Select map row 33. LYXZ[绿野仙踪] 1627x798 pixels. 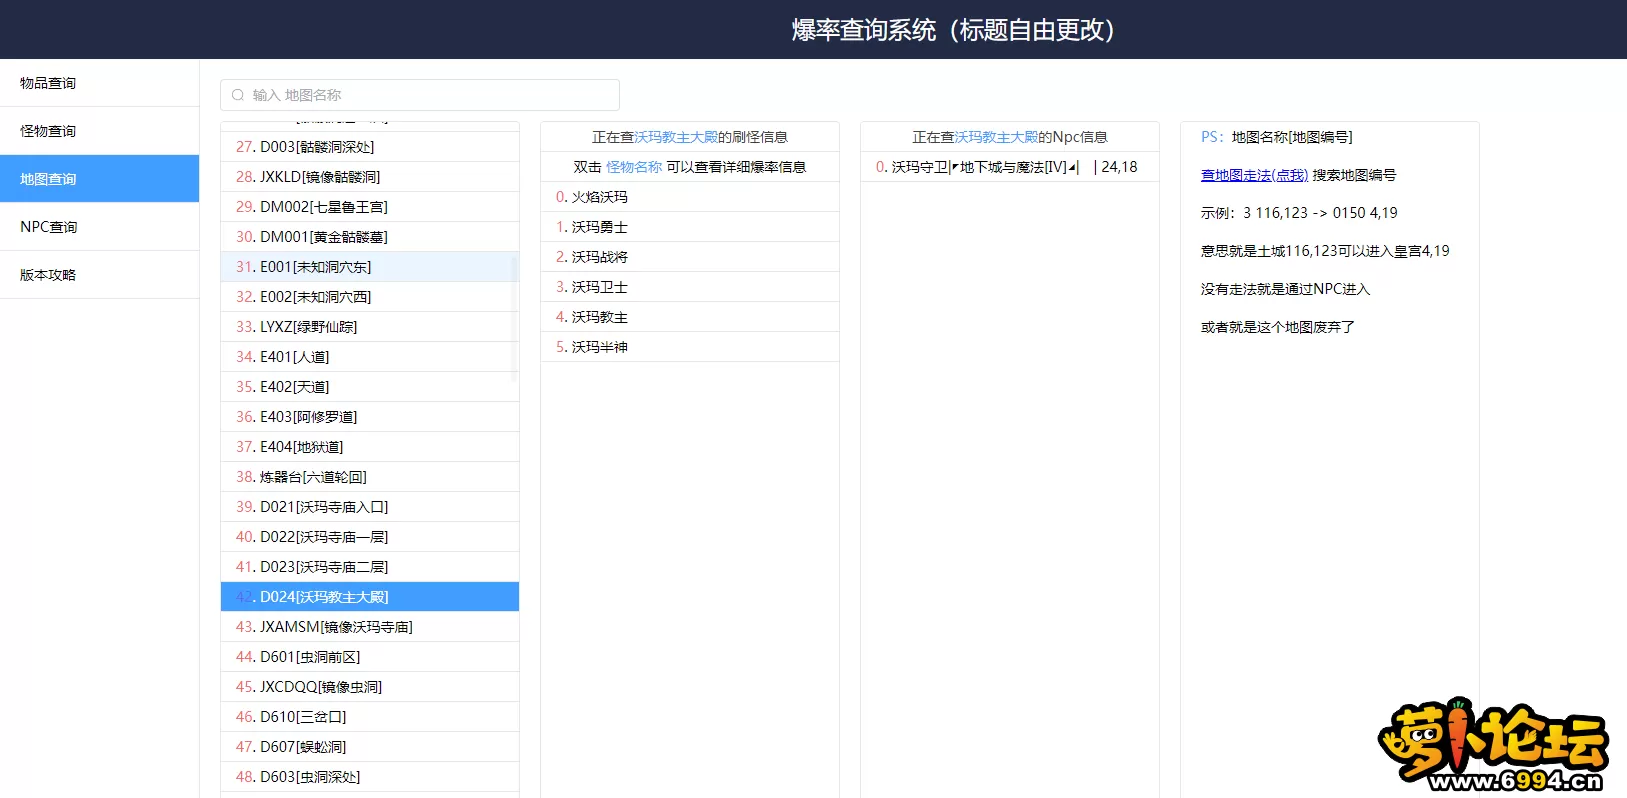pos(370,327)
